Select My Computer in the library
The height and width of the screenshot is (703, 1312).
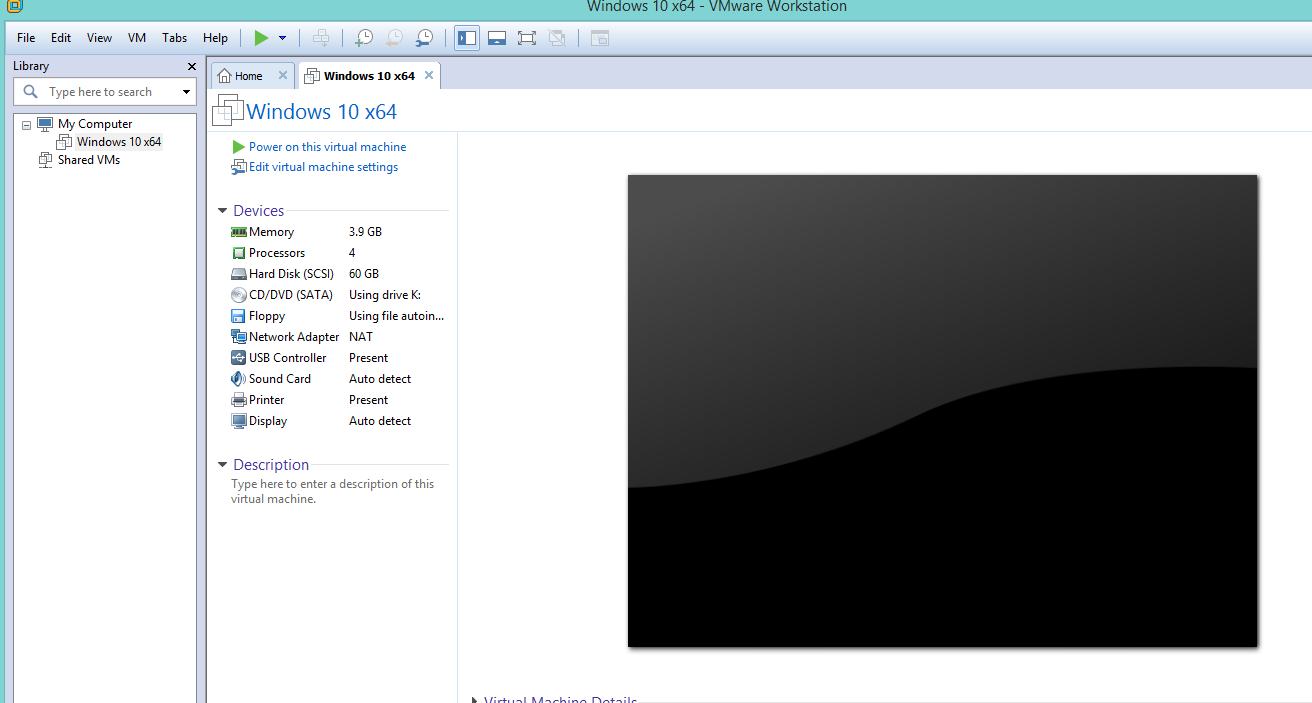tap(95, 124)
